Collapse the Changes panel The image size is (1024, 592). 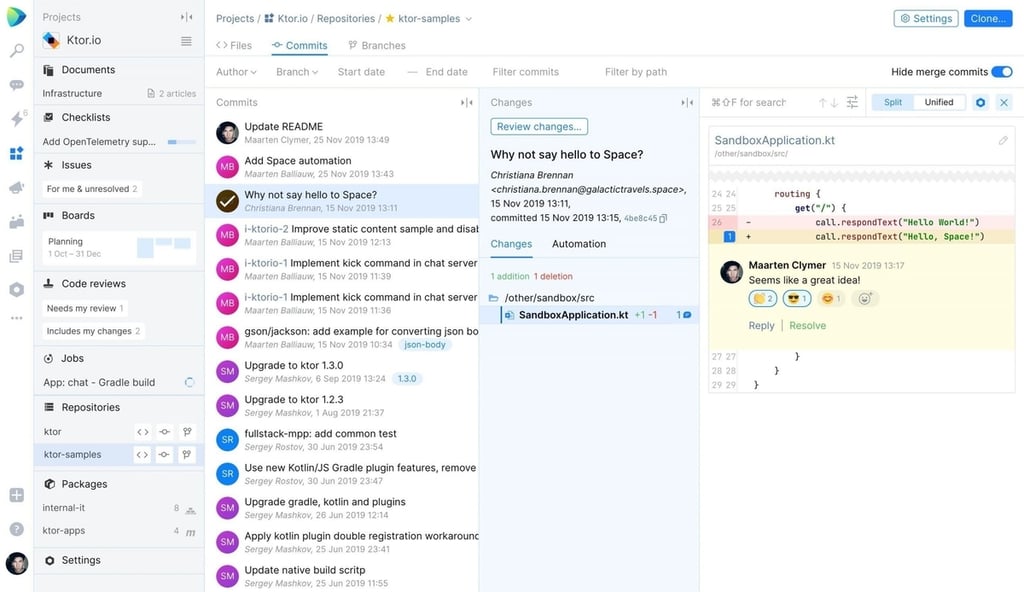click(x=687, y=103)
